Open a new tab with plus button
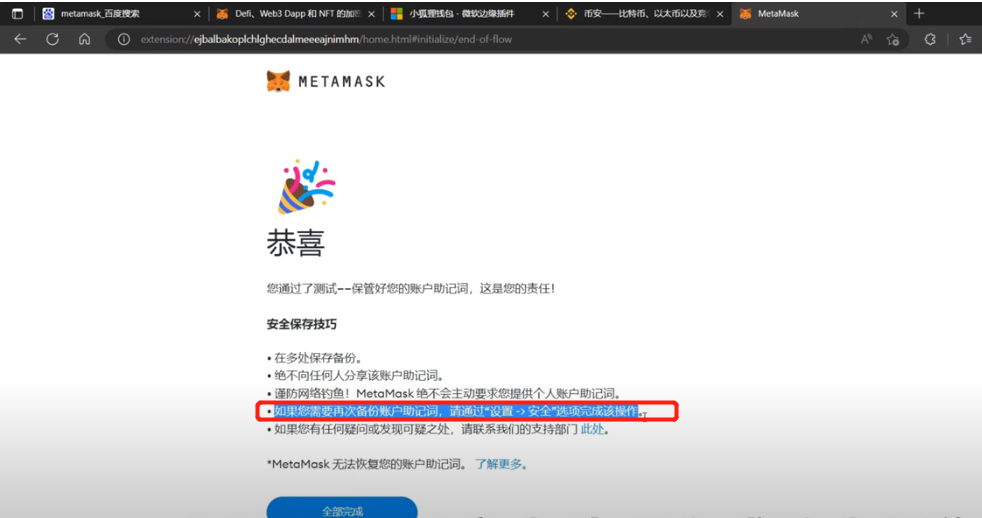Viewport: 982px width, 518px height. 919,13
